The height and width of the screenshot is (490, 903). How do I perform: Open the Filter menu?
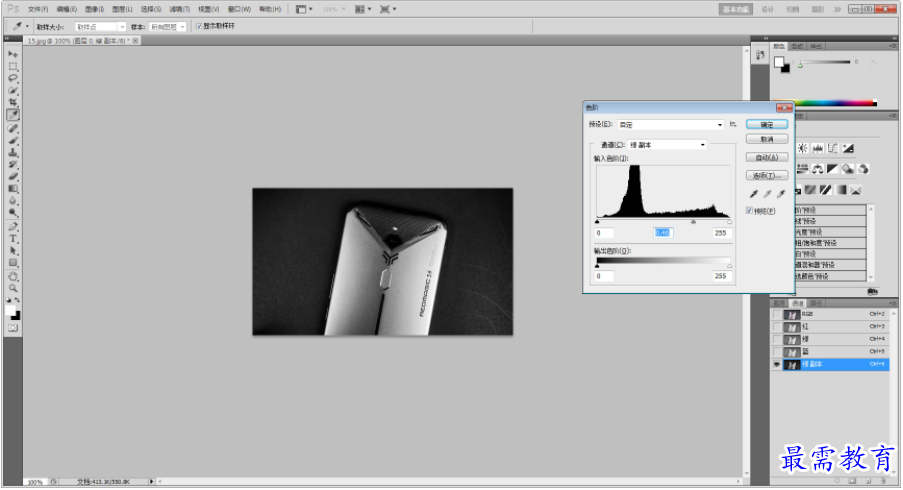pos(180,9)
